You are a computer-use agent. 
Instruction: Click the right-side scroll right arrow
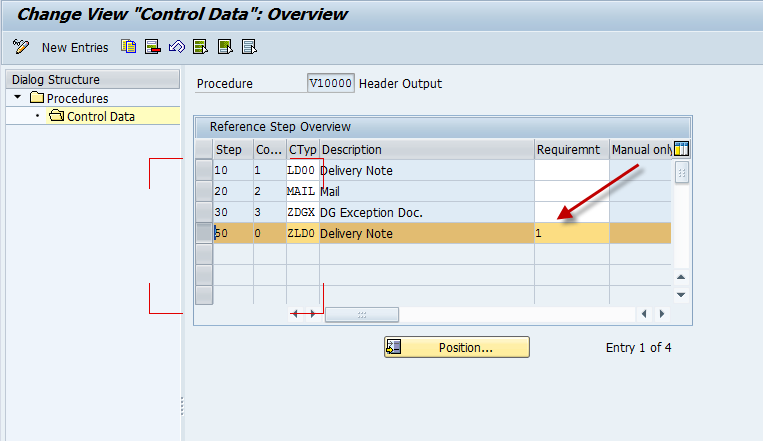(662, 314)
